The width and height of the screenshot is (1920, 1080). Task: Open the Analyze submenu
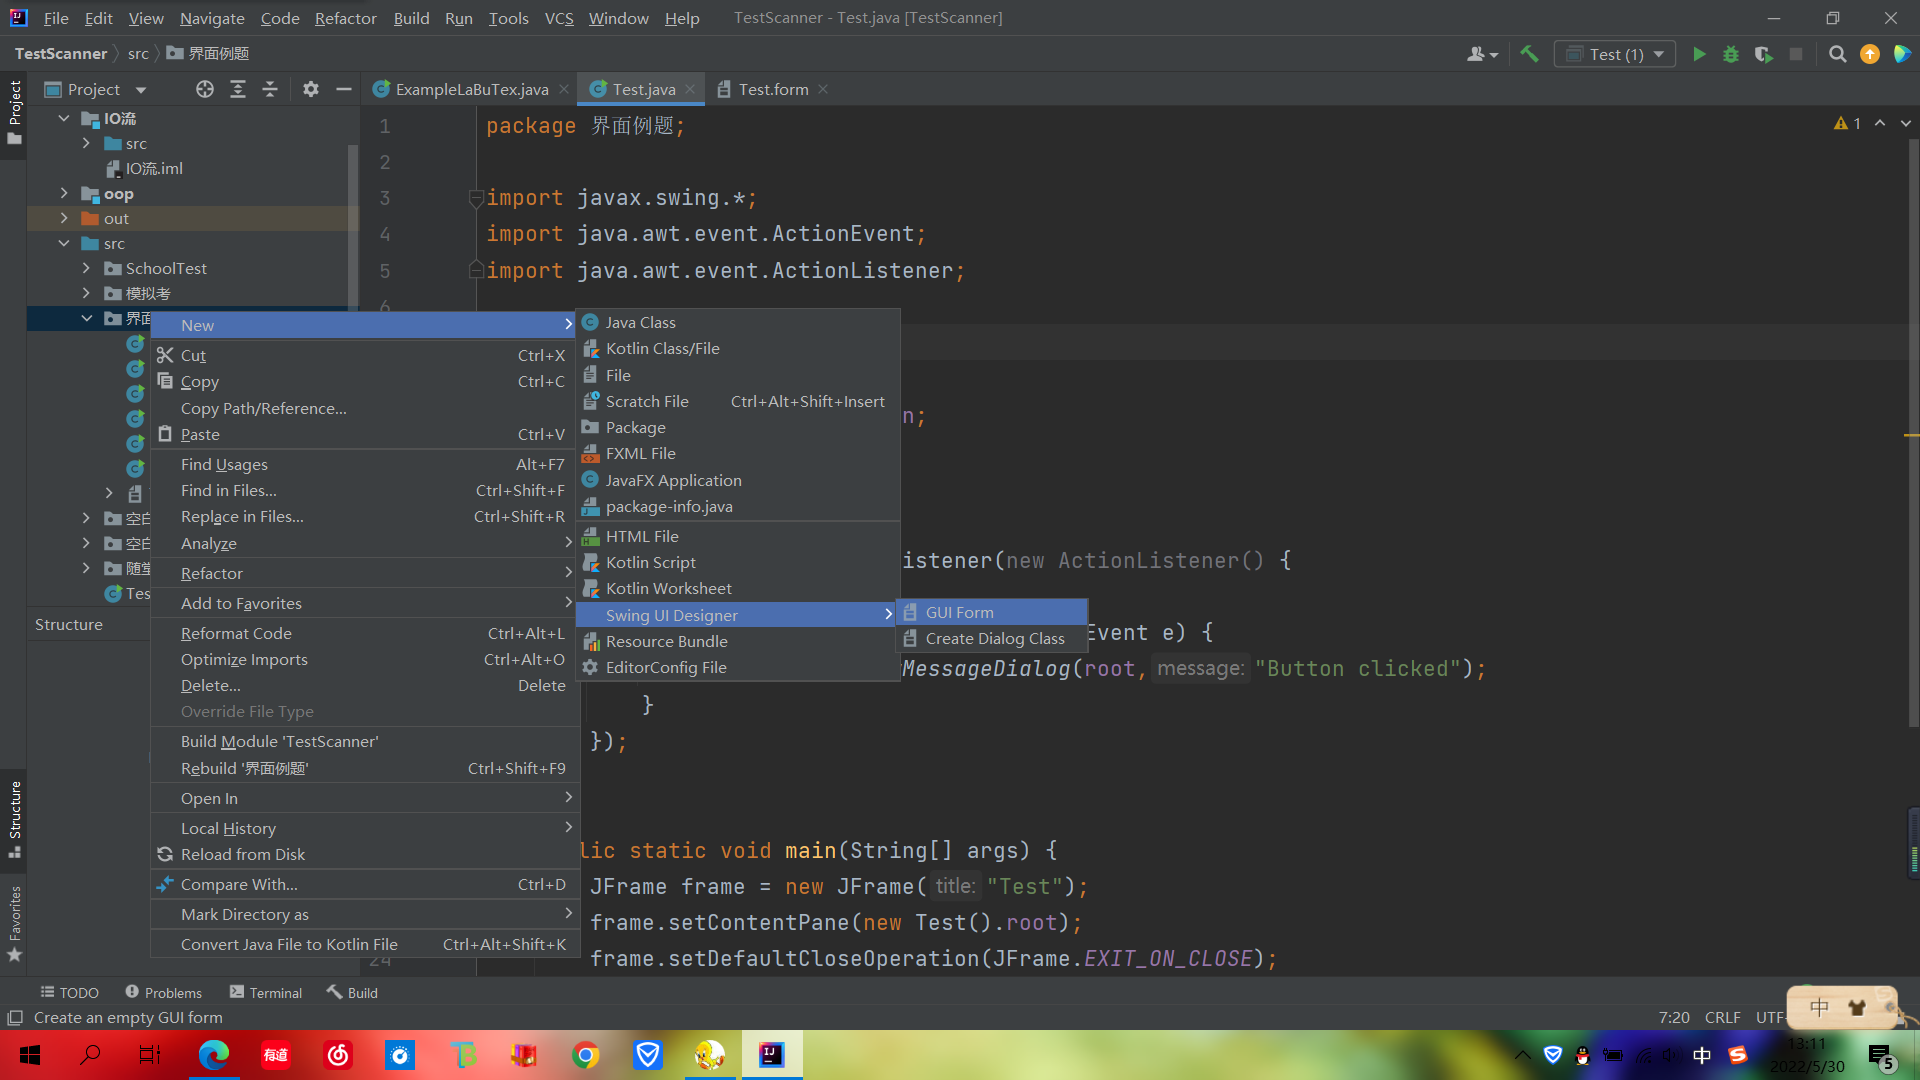[365, 543]
